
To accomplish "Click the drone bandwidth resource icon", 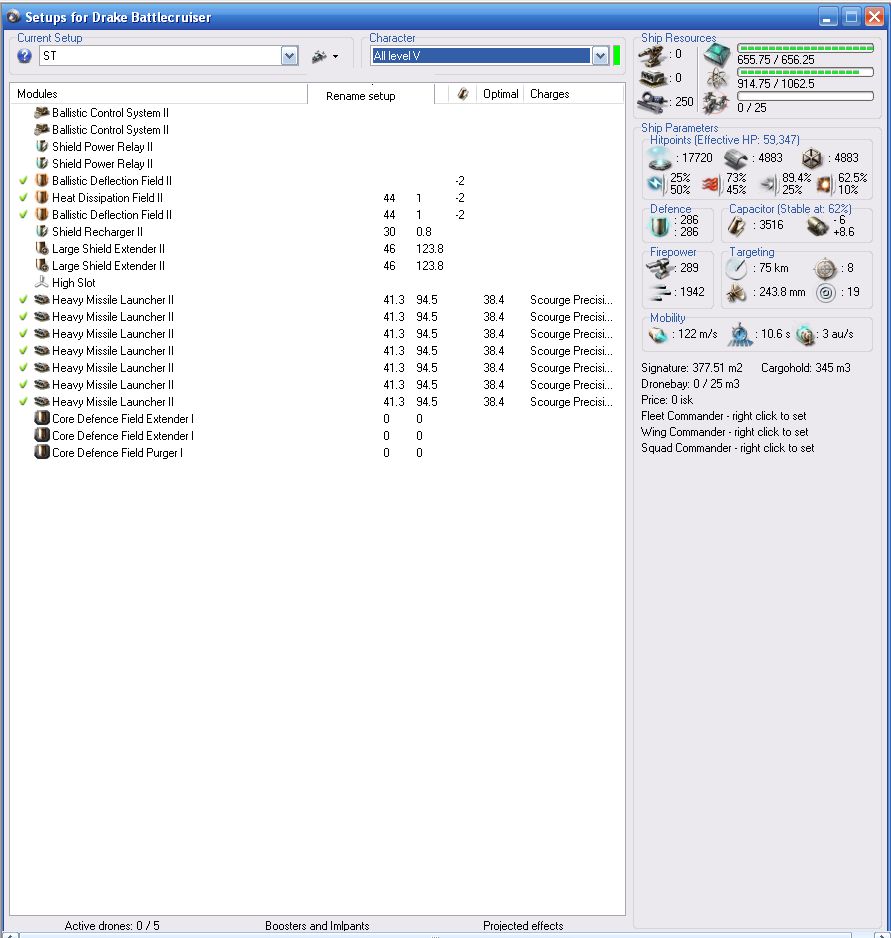I will [716, 103].
